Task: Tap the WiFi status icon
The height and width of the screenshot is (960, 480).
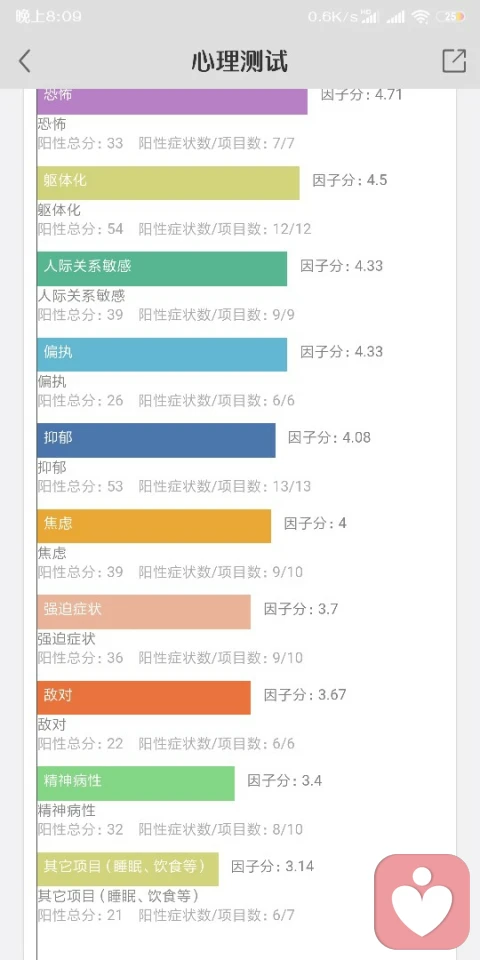Action: 421,17
